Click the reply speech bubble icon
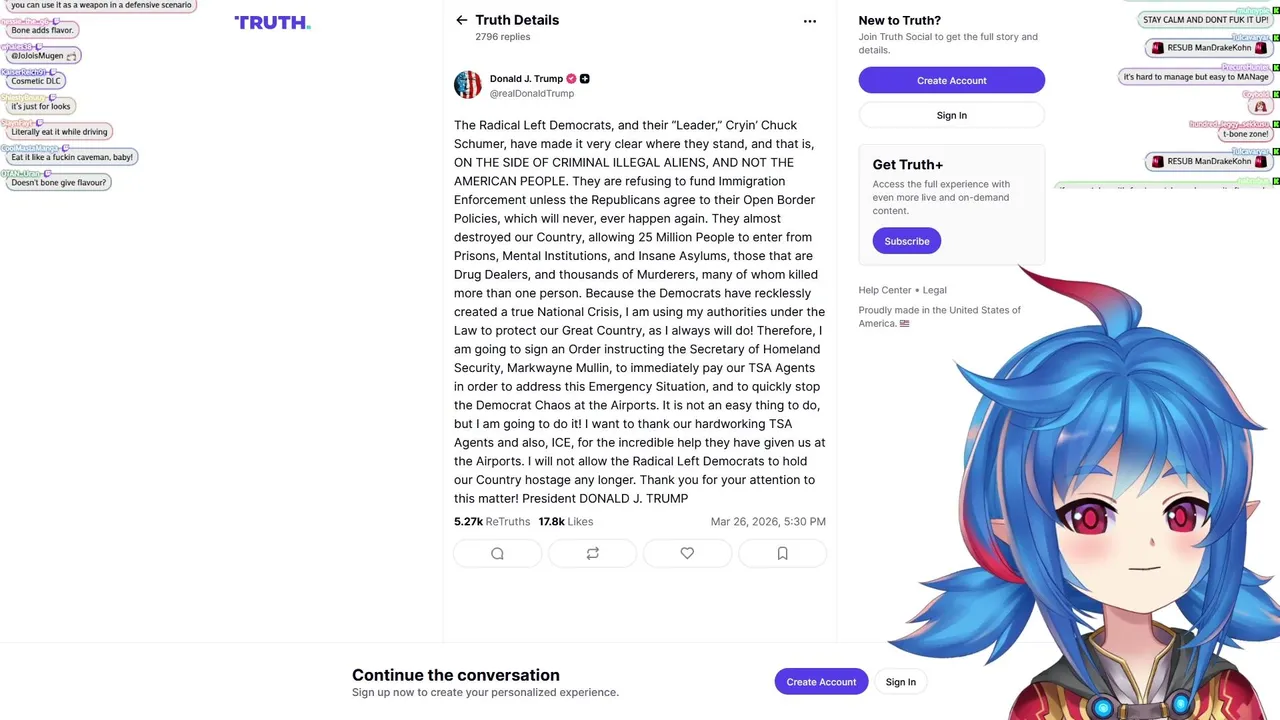Screen dimensions: 1280x720 pyautogui.click(x=497, y=553)
